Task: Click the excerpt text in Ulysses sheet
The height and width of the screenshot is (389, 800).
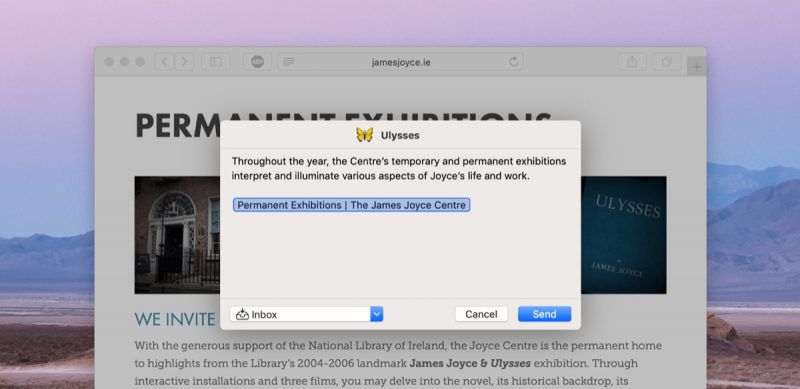Action: click(399, 168)
